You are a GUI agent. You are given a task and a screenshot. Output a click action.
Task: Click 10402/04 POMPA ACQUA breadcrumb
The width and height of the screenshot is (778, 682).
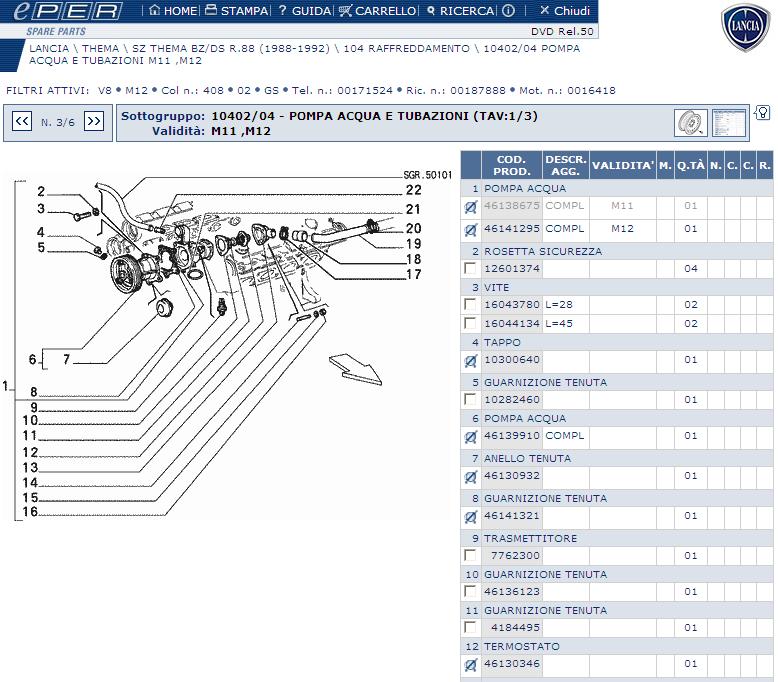click(304, 55)
